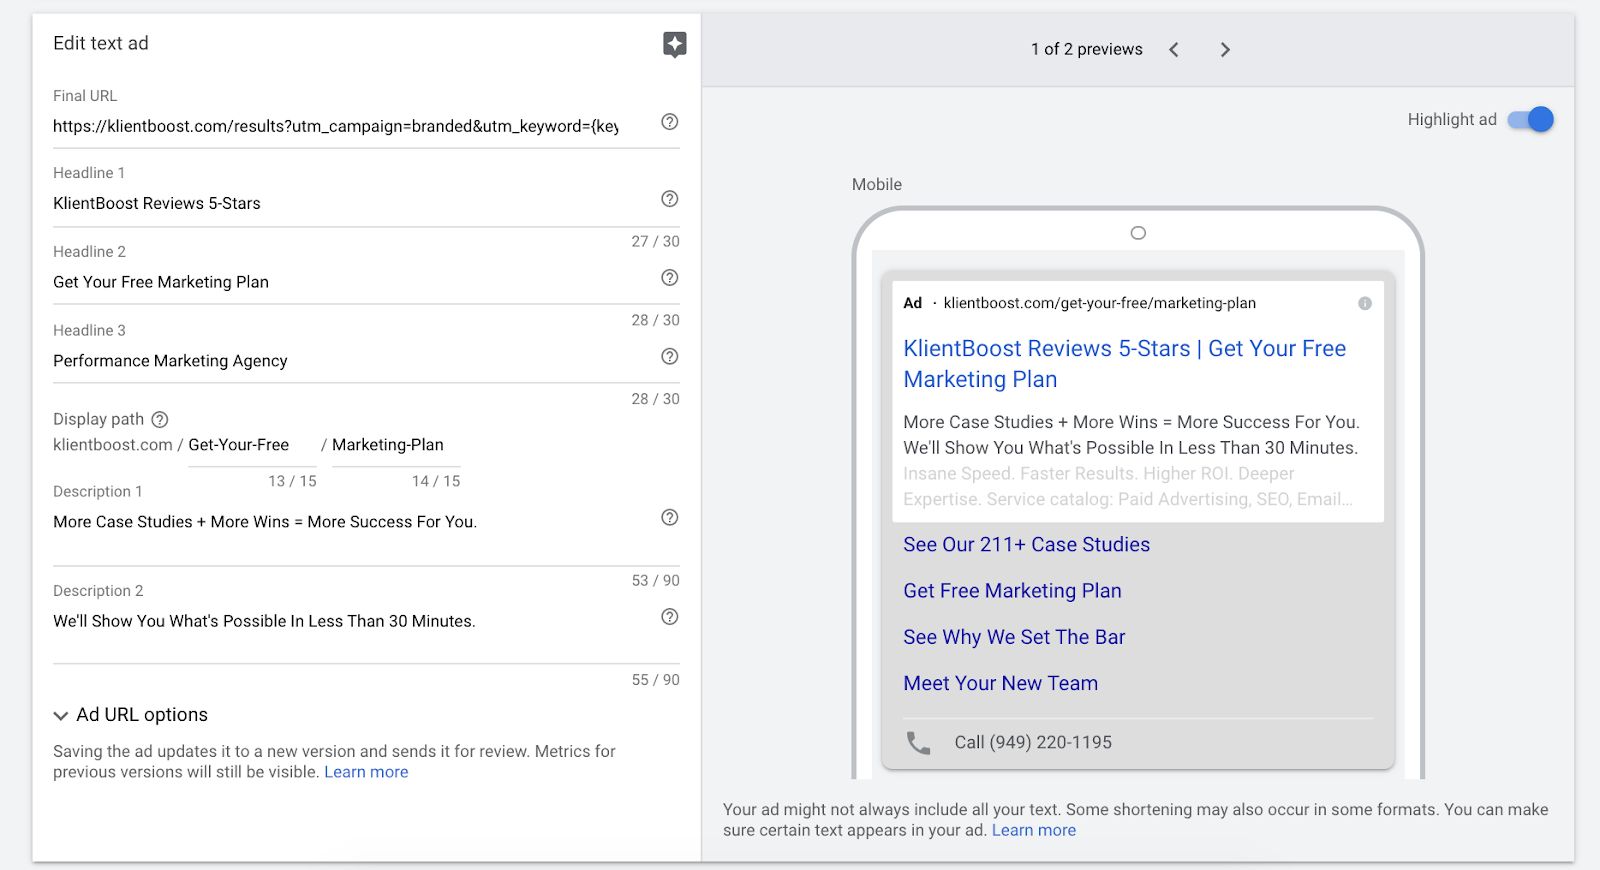This screenshot has width=1600, height=870.
Task: Click the Highlight ad label text
Action: [x=1452, y=120]
